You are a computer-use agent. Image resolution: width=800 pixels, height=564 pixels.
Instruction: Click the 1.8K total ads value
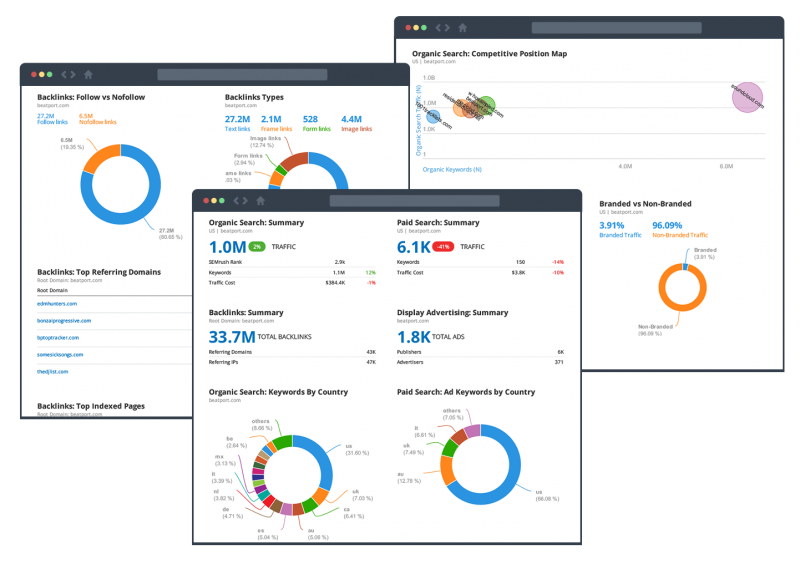[x=414, y=337]
